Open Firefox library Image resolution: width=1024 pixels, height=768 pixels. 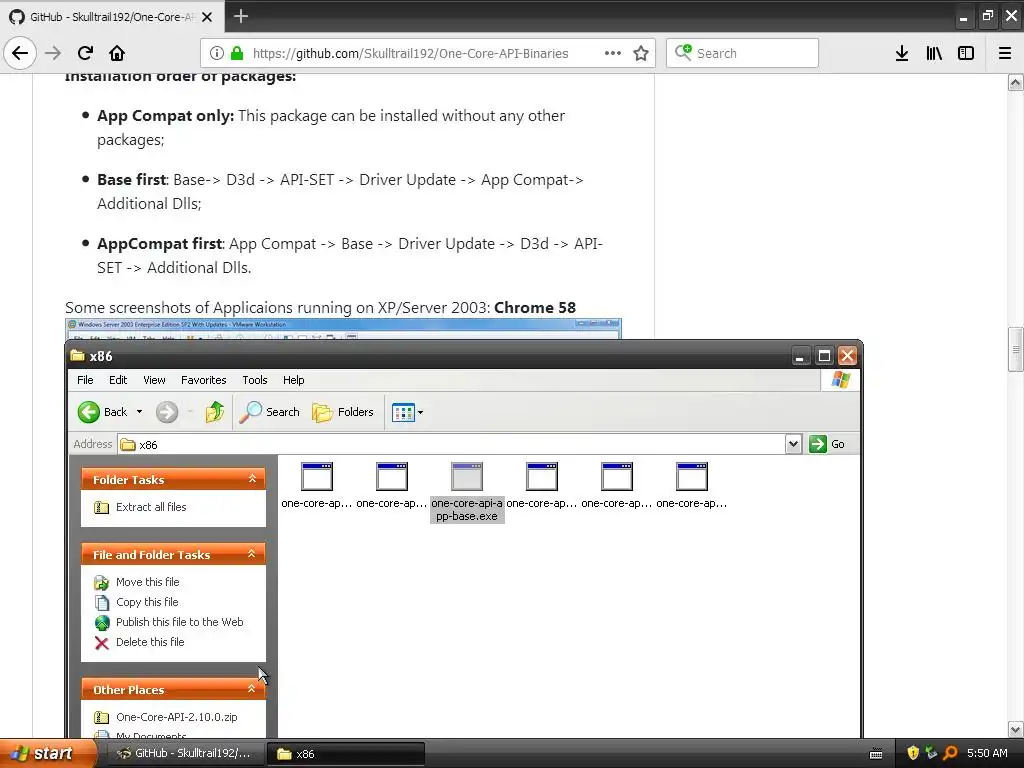934,53
